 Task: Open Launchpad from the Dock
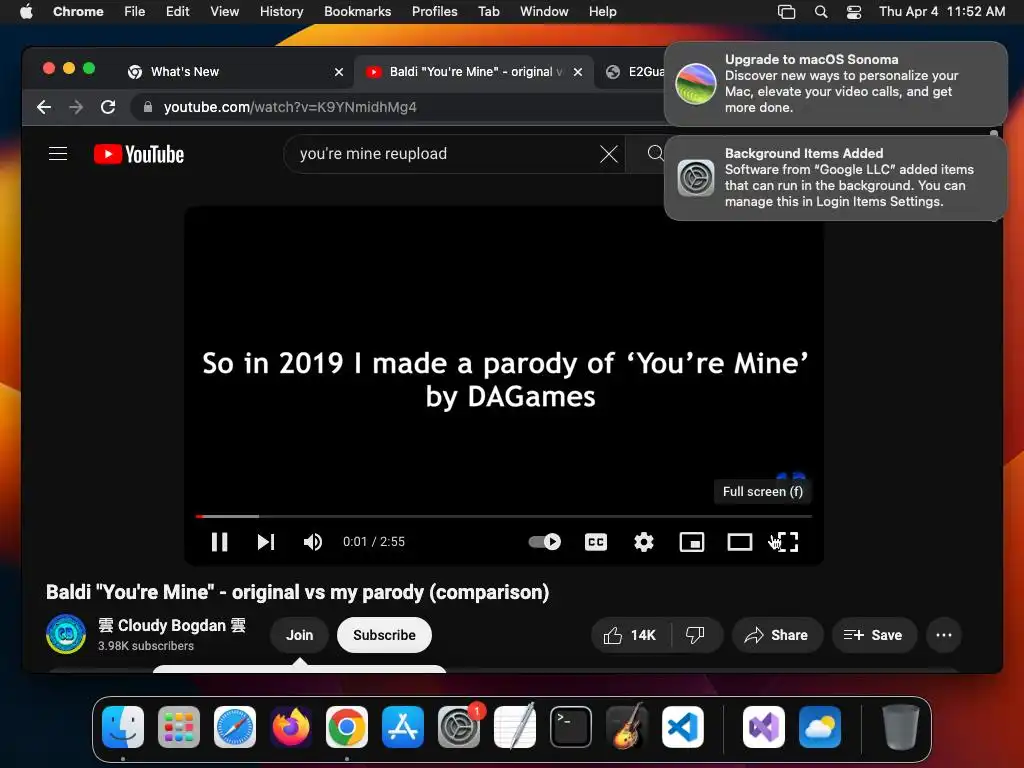[x=178, y=727]
